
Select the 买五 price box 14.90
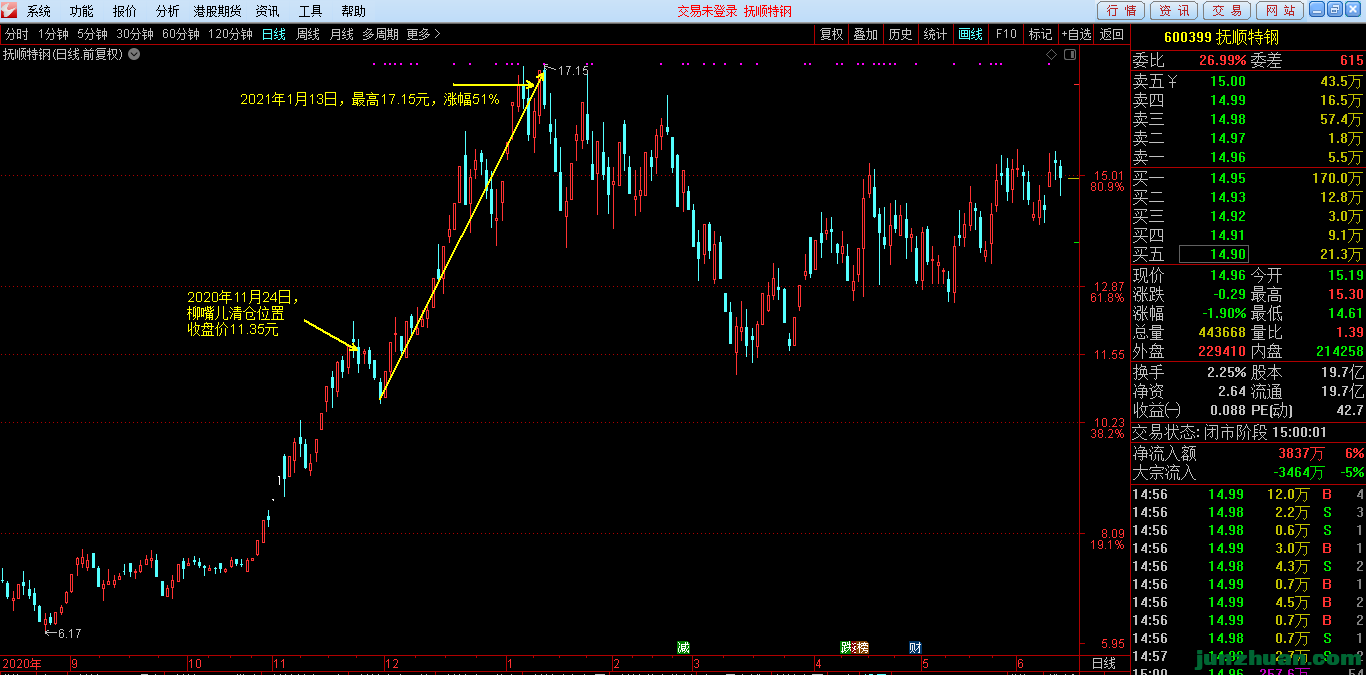click(x=1214, y=254)
